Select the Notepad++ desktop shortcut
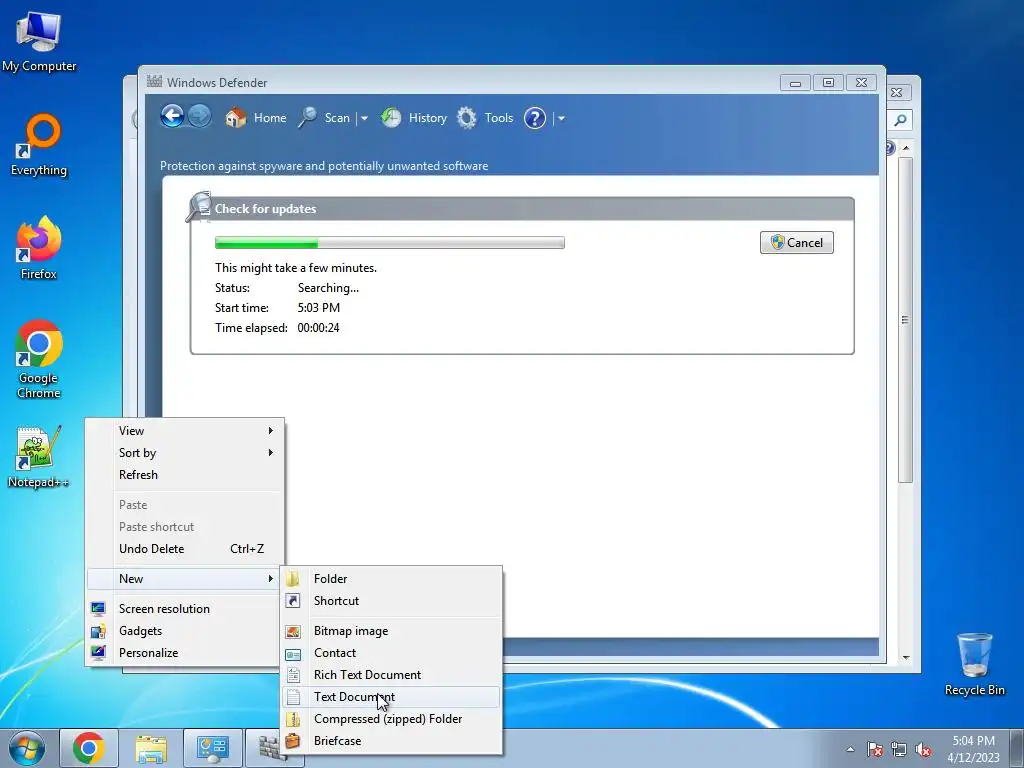 click(x=38, y=456)
